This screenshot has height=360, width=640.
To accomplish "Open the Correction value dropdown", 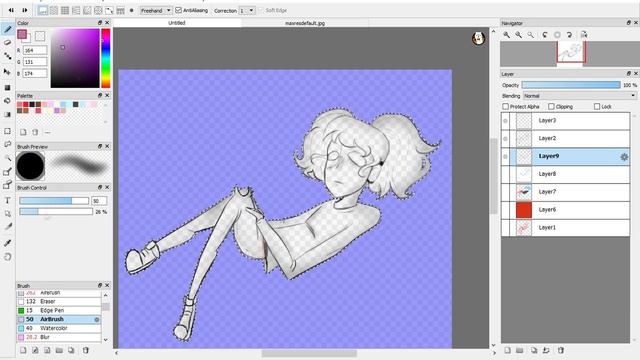I will pyautogui.click(x=247, y=10).
